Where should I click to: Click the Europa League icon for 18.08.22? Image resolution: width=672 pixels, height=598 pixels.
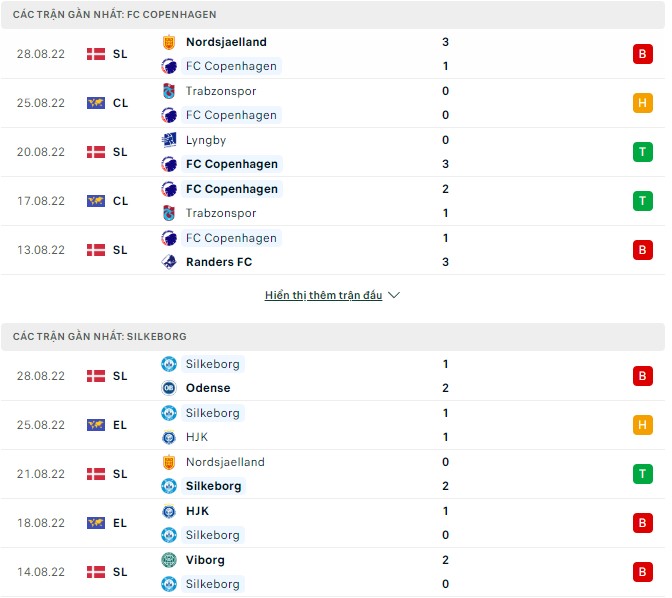(96, 523)
